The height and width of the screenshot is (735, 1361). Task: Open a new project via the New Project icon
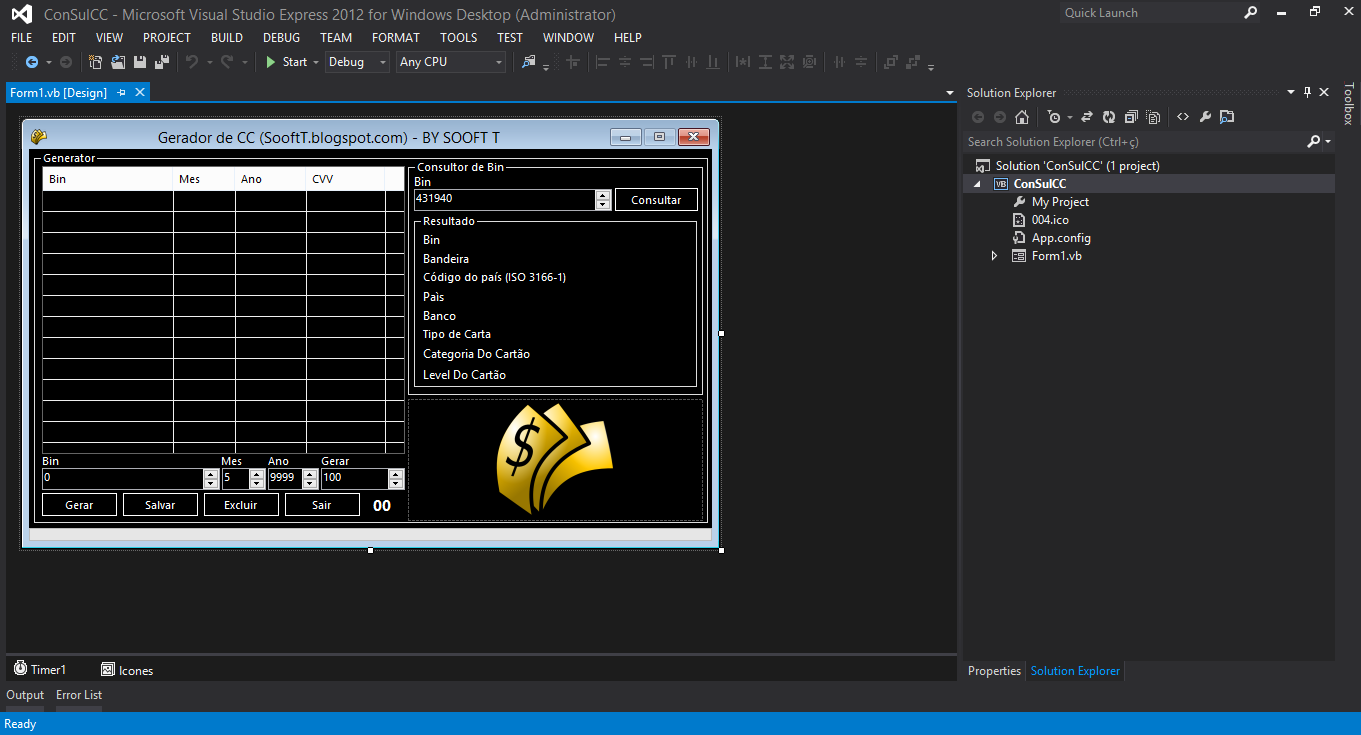click(95, 61)
